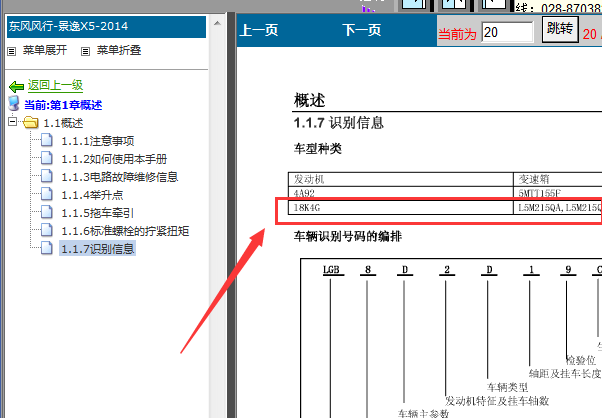Select the 1.1概述 folder

click(x=63, y=123)
